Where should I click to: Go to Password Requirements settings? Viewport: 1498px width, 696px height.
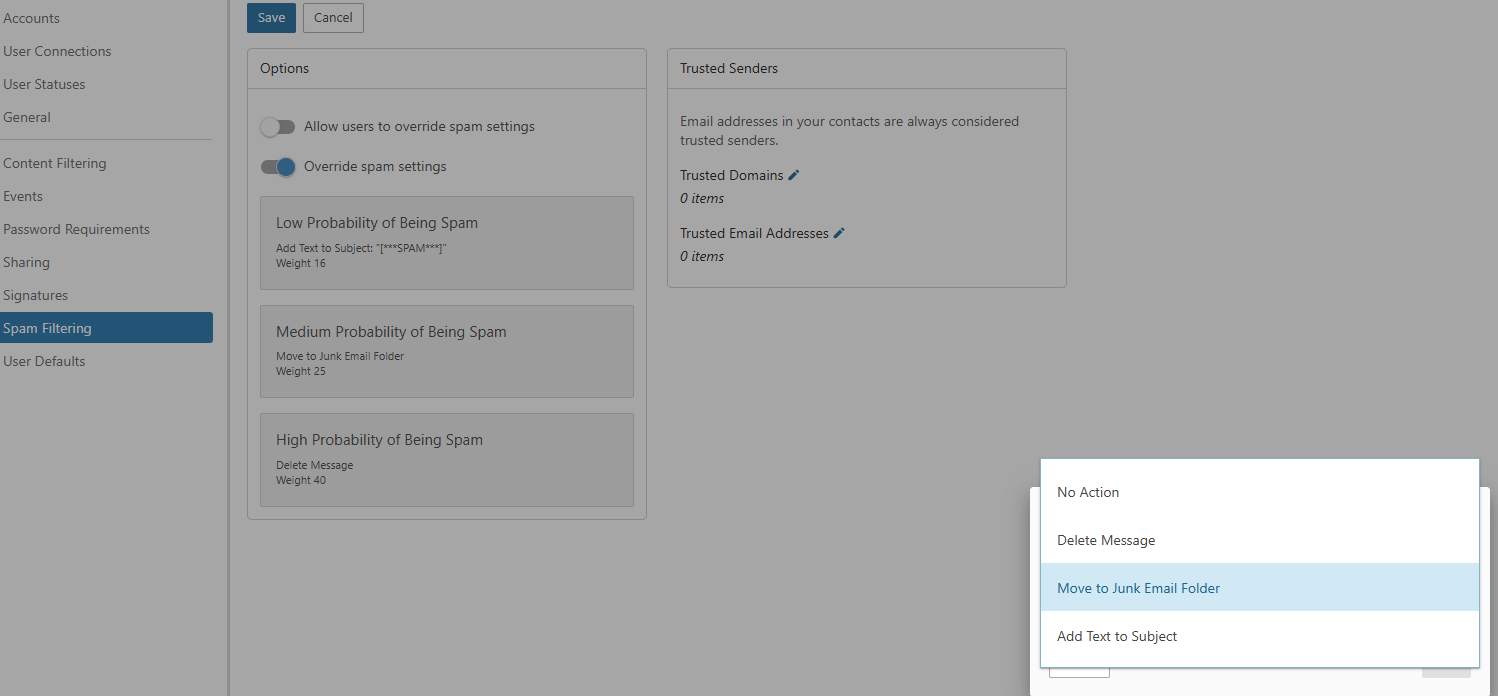coord(76,229)
